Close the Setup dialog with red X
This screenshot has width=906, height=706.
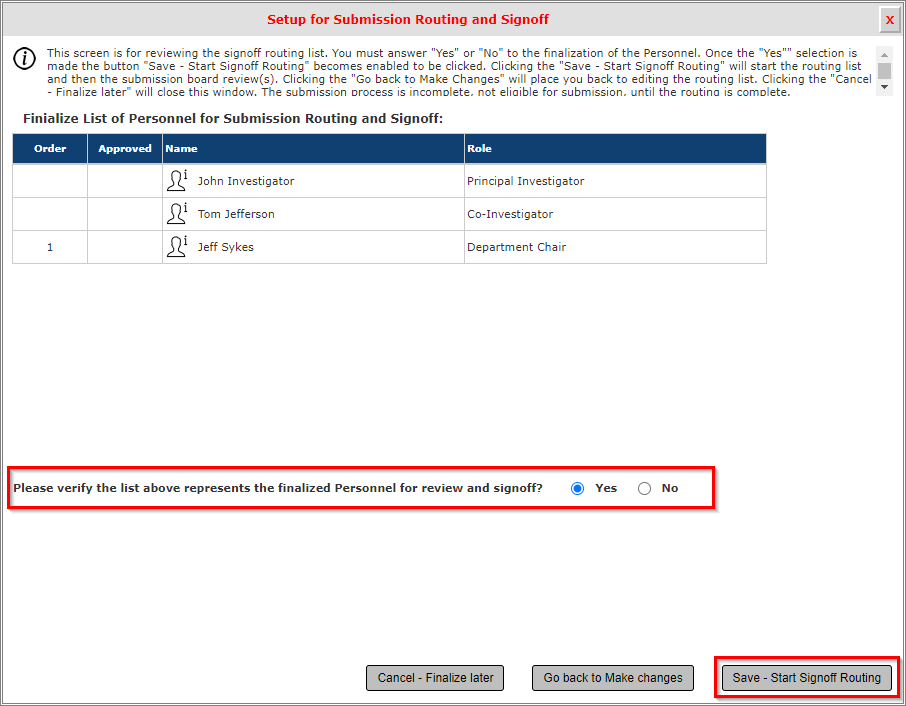[890, 20]
